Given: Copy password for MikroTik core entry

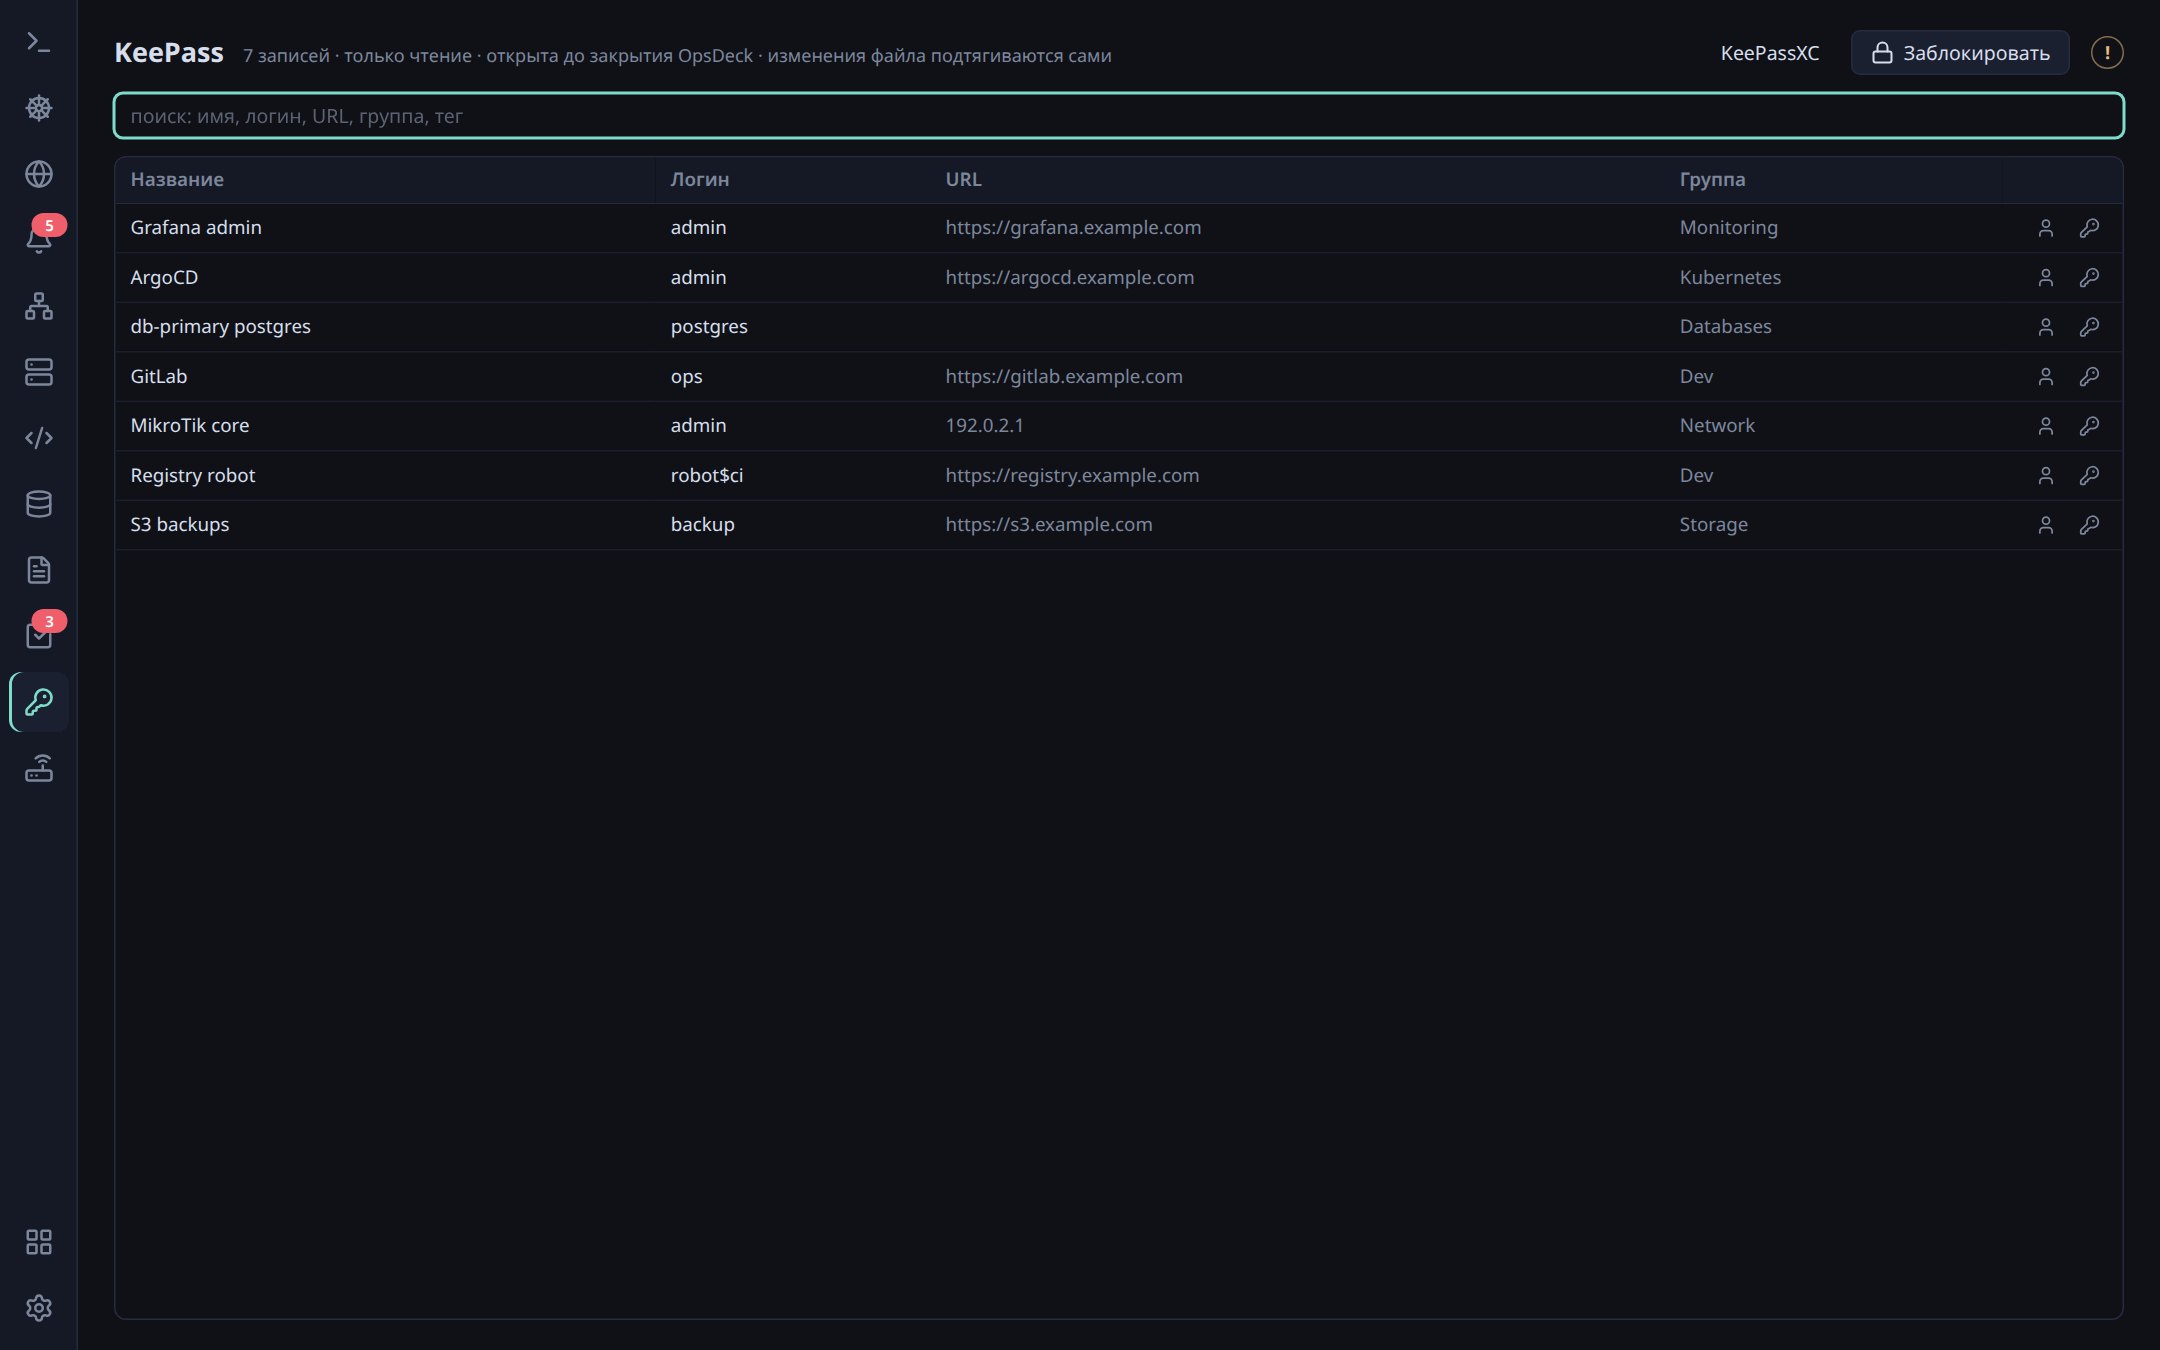Looking at the screenshot, I should point(2089,426).
